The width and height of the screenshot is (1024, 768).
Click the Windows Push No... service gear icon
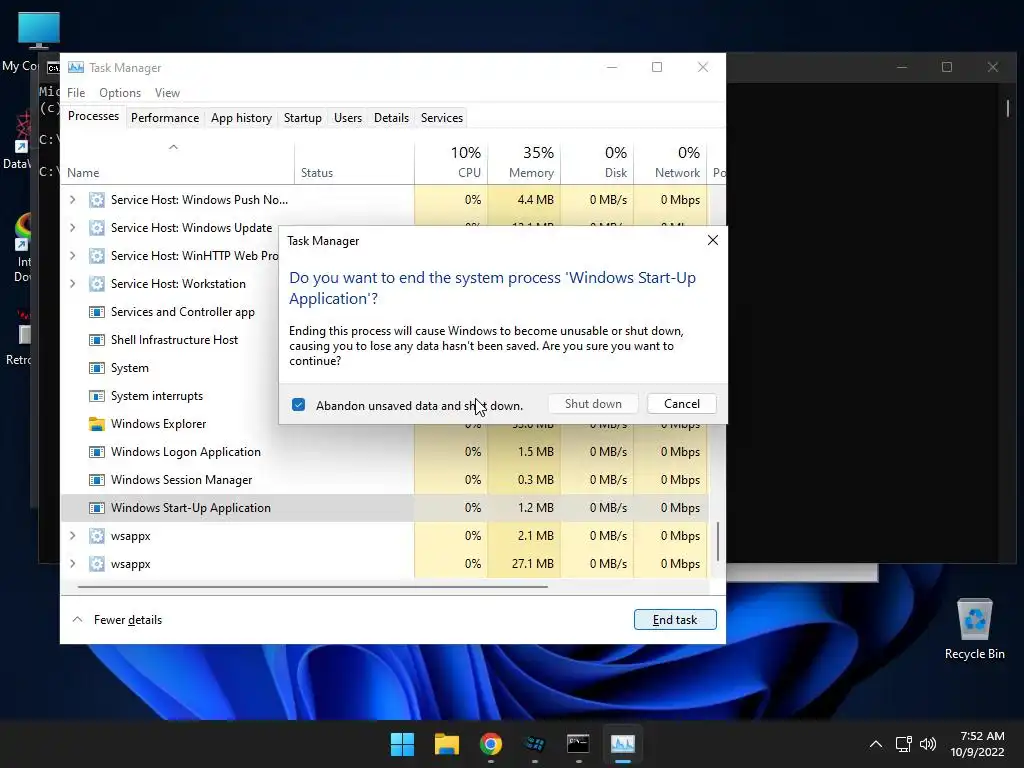tap(97, 200)
